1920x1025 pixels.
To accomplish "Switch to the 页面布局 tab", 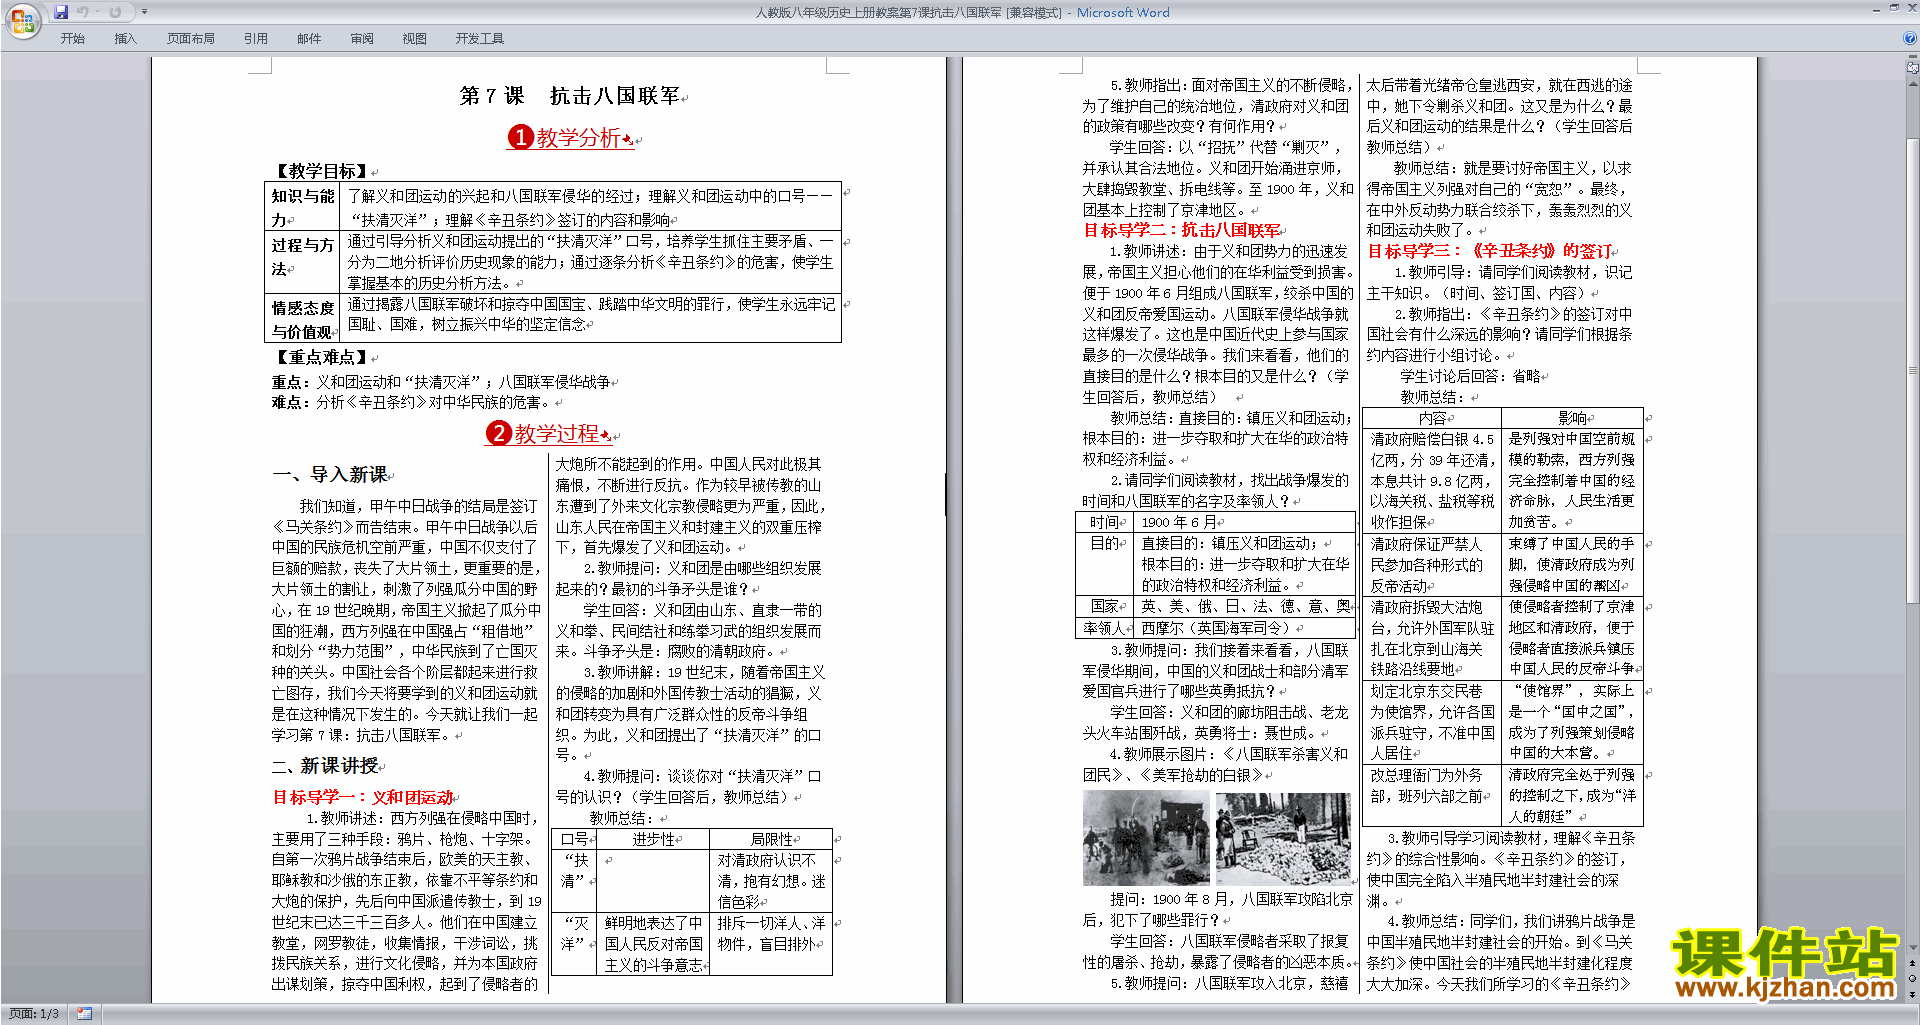I will click(190, 39).
